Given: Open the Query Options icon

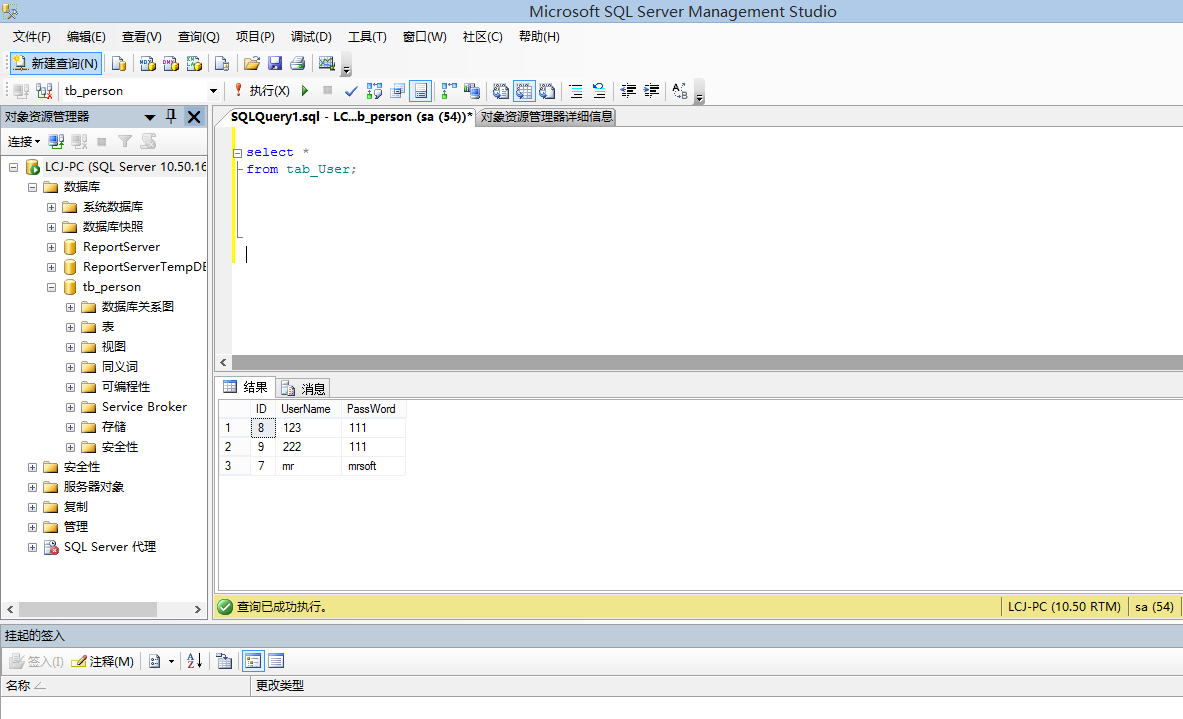Looking at the screenshot, I should pos(398,91).
